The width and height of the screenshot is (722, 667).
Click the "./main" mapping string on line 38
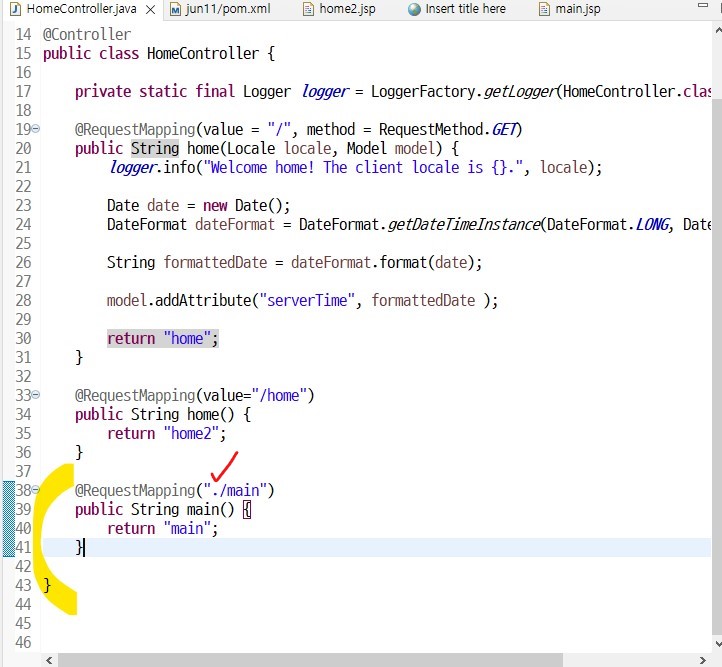coord(235,490)
